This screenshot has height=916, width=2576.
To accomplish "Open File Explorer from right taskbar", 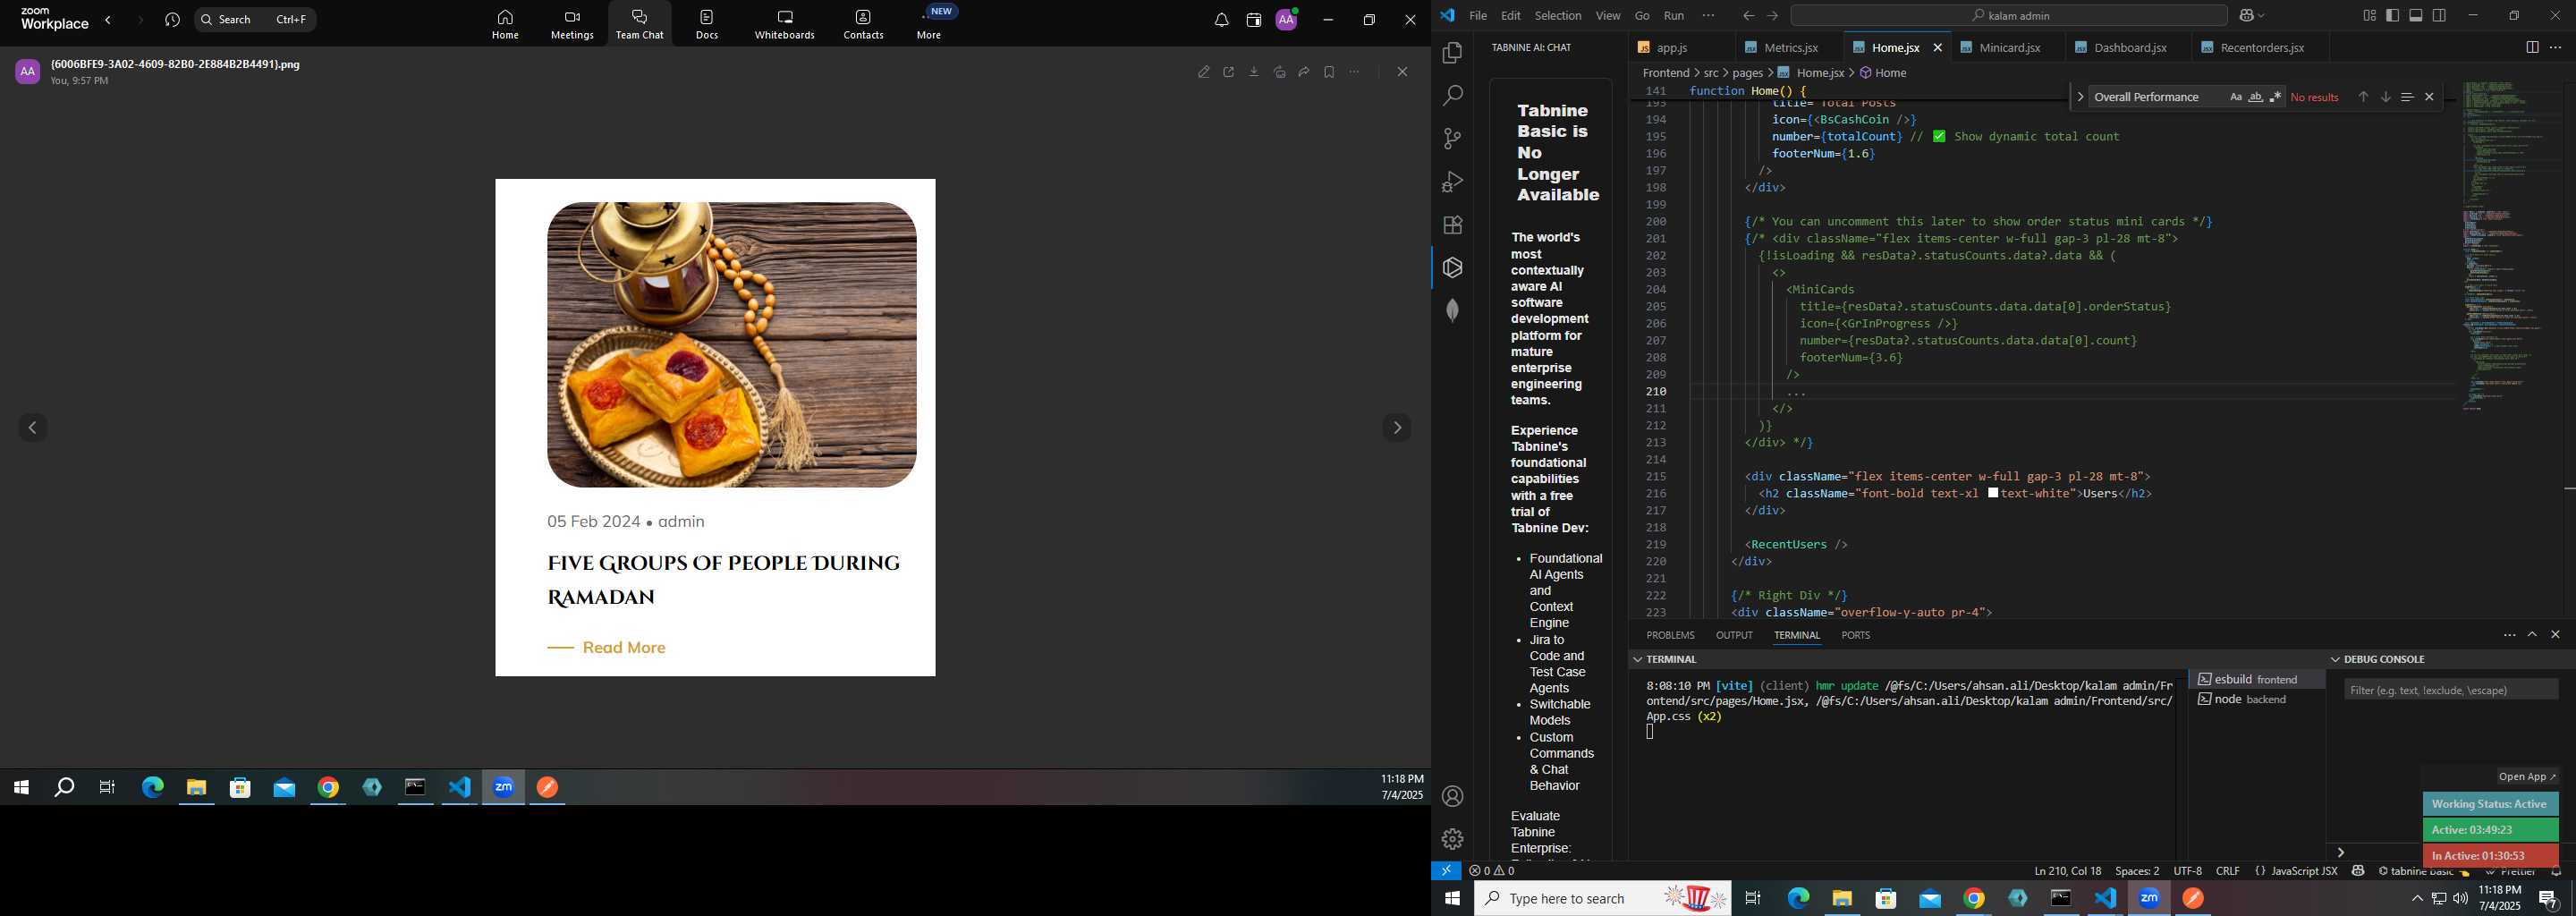I will click(x=1842, y=899).
